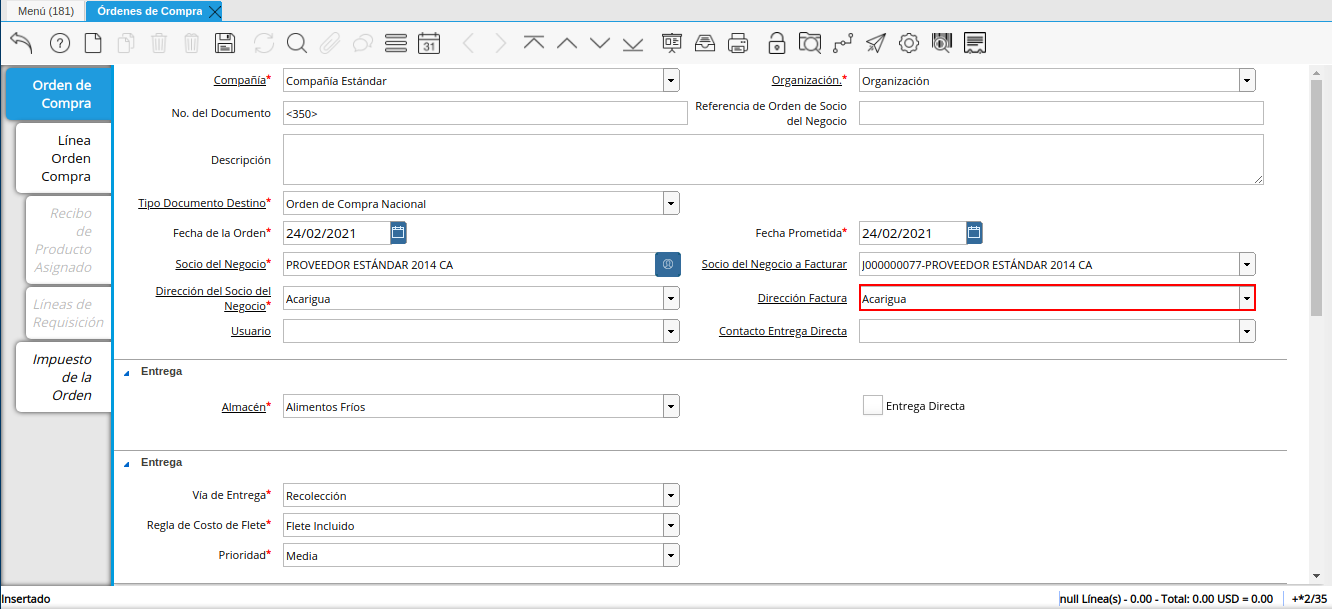The image size is (1332, 609).
Task: Open the calendar history records icon
Action: (x=429, y=43)
